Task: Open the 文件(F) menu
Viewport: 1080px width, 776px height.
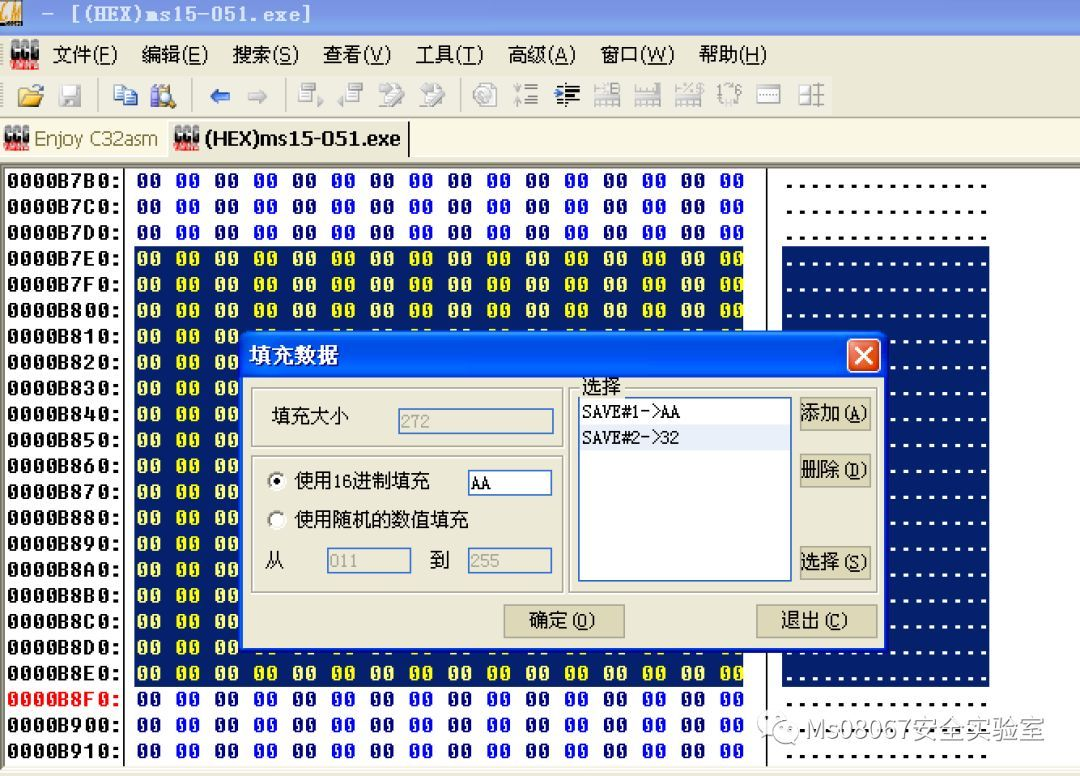Action: pyautogui.click(x=85, y=54)
